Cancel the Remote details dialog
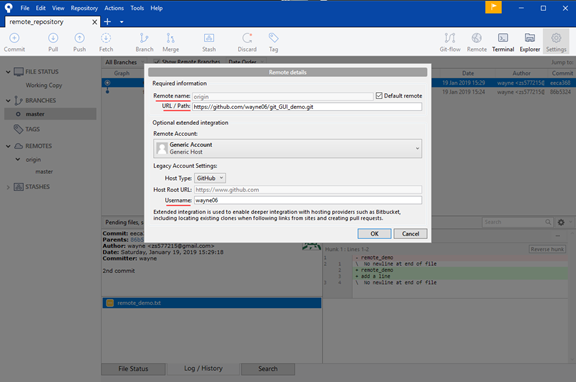 pos(410,234)
